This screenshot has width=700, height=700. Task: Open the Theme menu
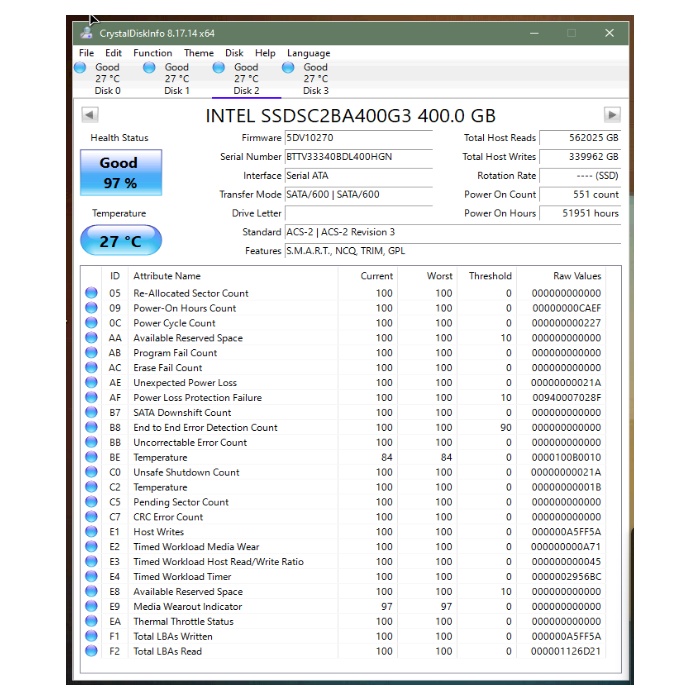(x=198, y=53)
